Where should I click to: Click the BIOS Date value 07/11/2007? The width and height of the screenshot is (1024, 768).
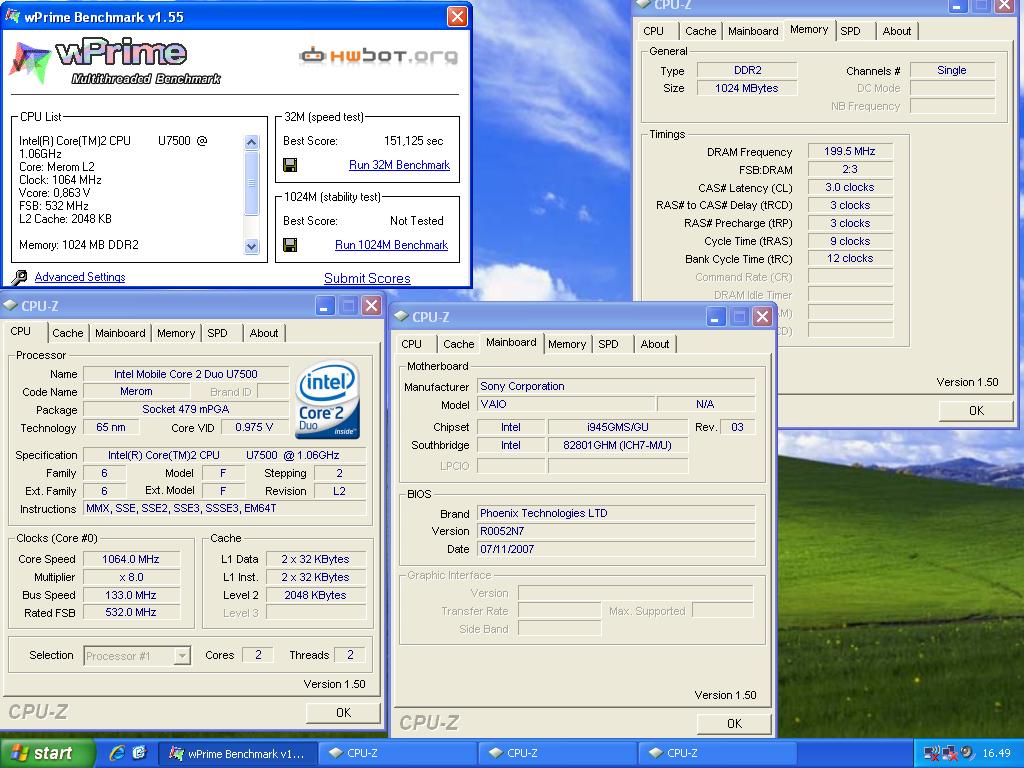click(616, 549)
